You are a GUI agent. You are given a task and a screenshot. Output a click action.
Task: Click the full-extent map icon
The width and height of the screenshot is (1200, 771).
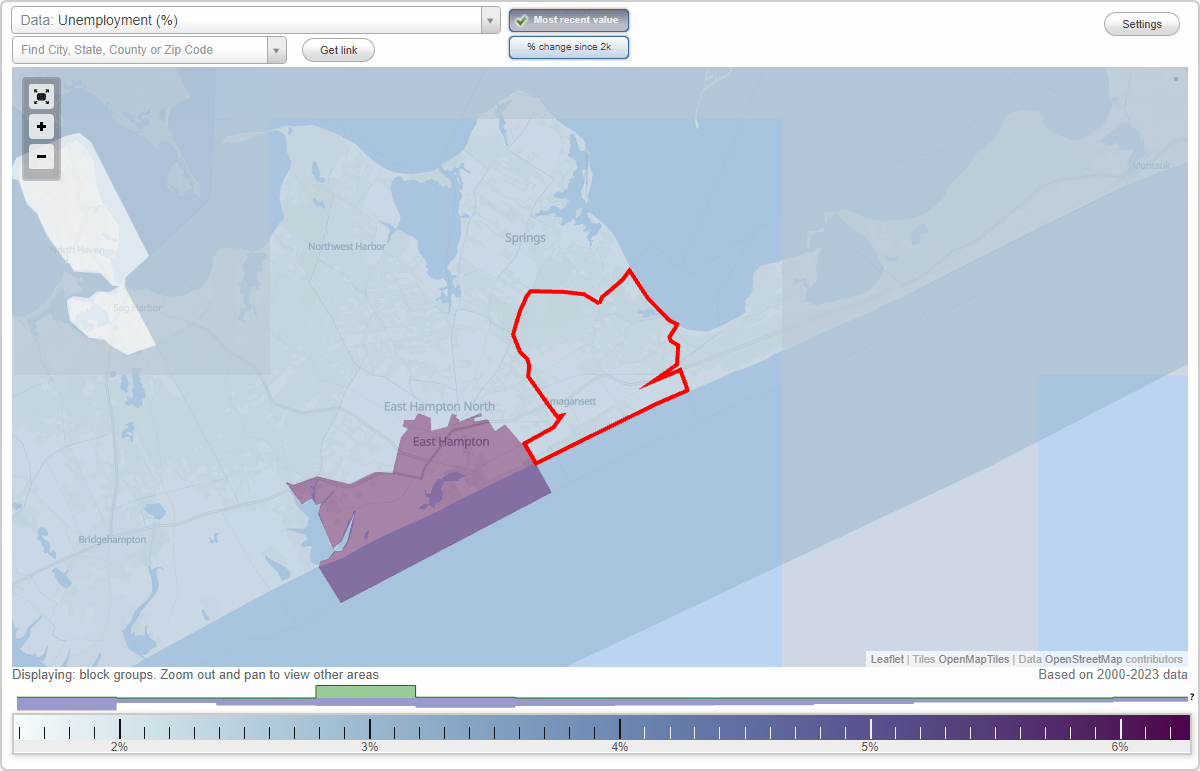click(41, 96)
